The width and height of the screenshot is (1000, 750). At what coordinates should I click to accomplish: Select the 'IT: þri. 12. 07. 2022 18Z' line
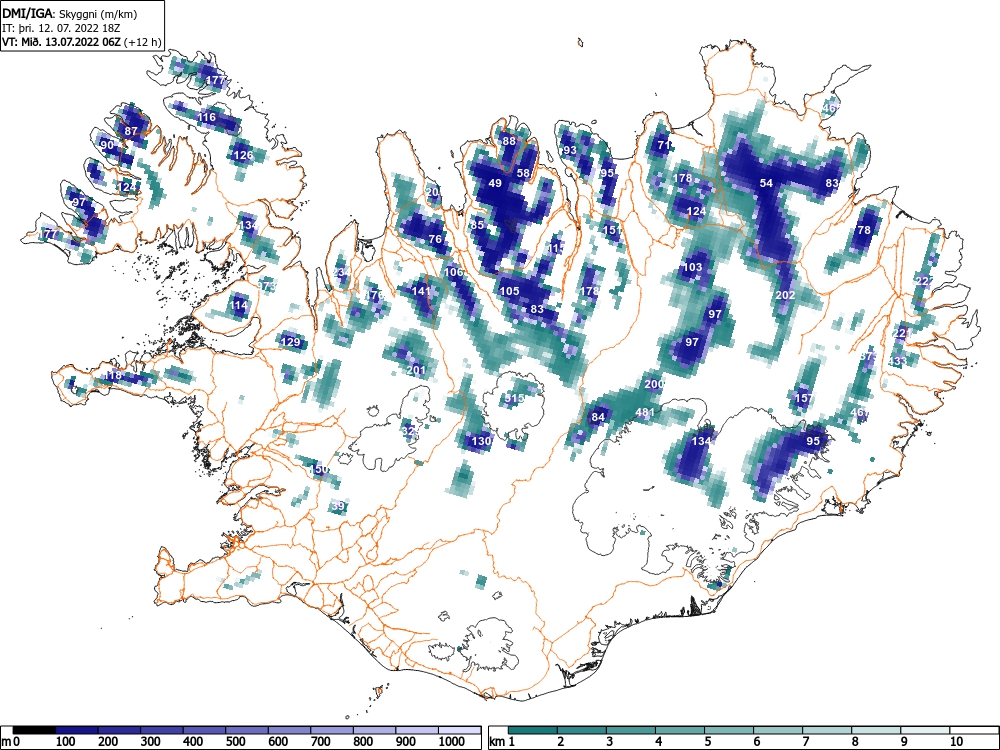click(61, 28)
